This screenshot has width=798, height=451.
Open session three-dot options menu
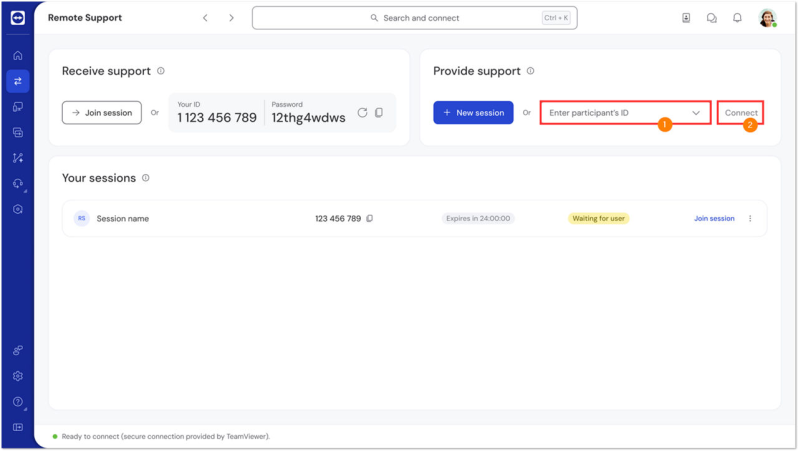pos(750,218)
